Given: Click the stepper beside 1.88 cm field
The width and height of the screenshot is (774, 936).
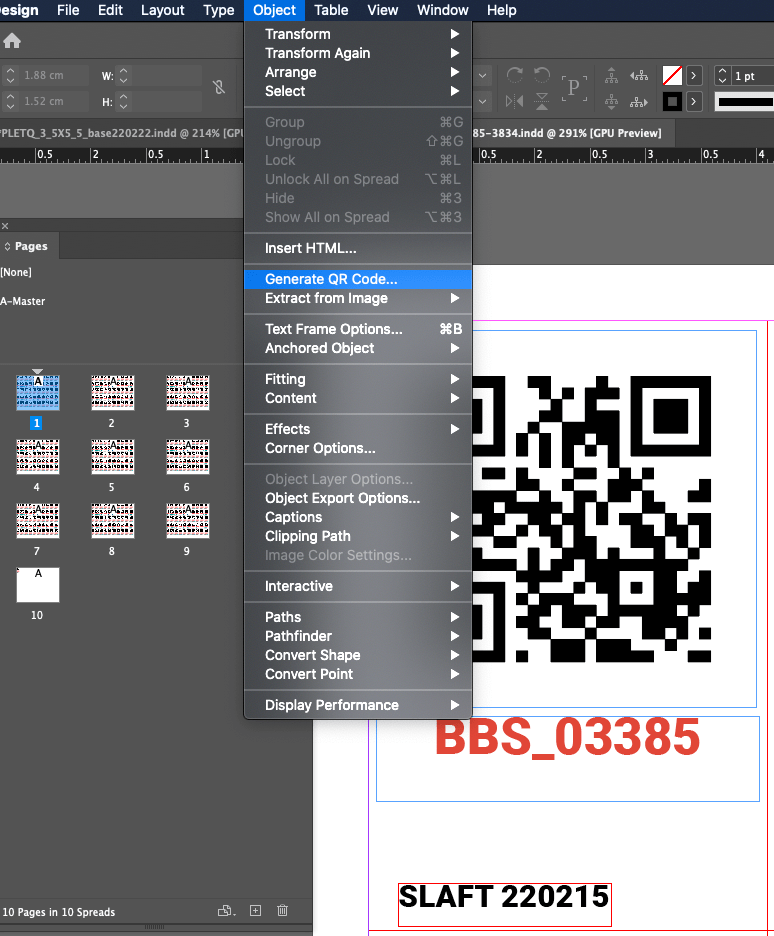Looking at the screenshot, I should coord(10,75).
